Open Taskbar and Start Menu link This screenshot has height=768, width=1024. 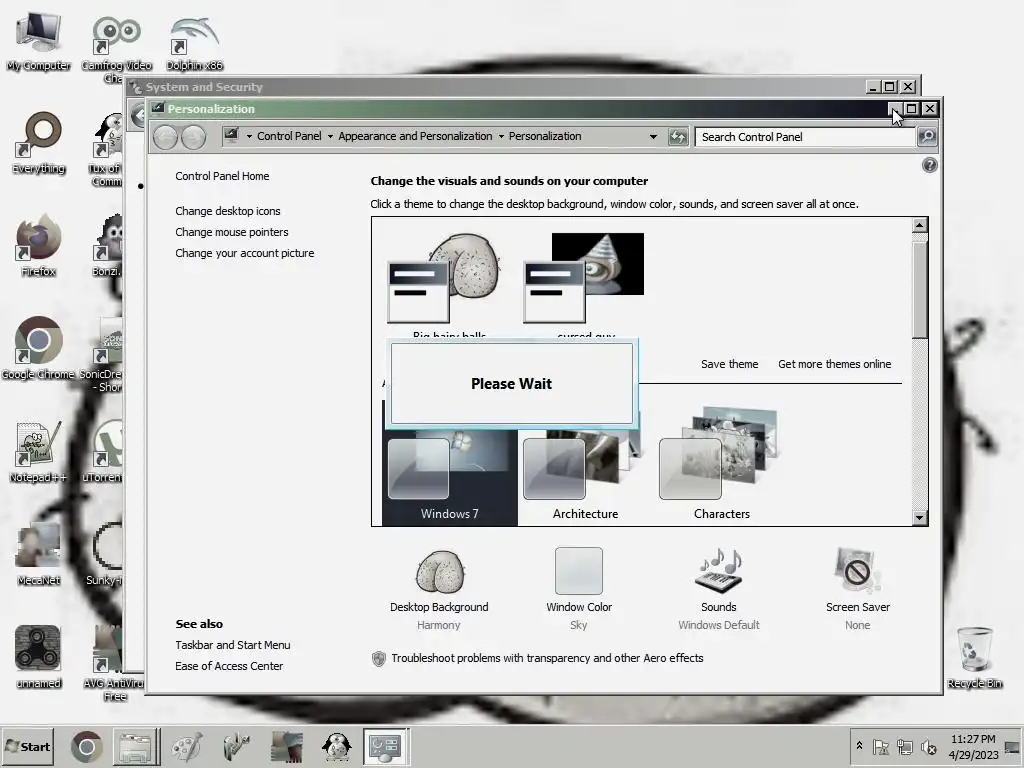coord(232,645)
